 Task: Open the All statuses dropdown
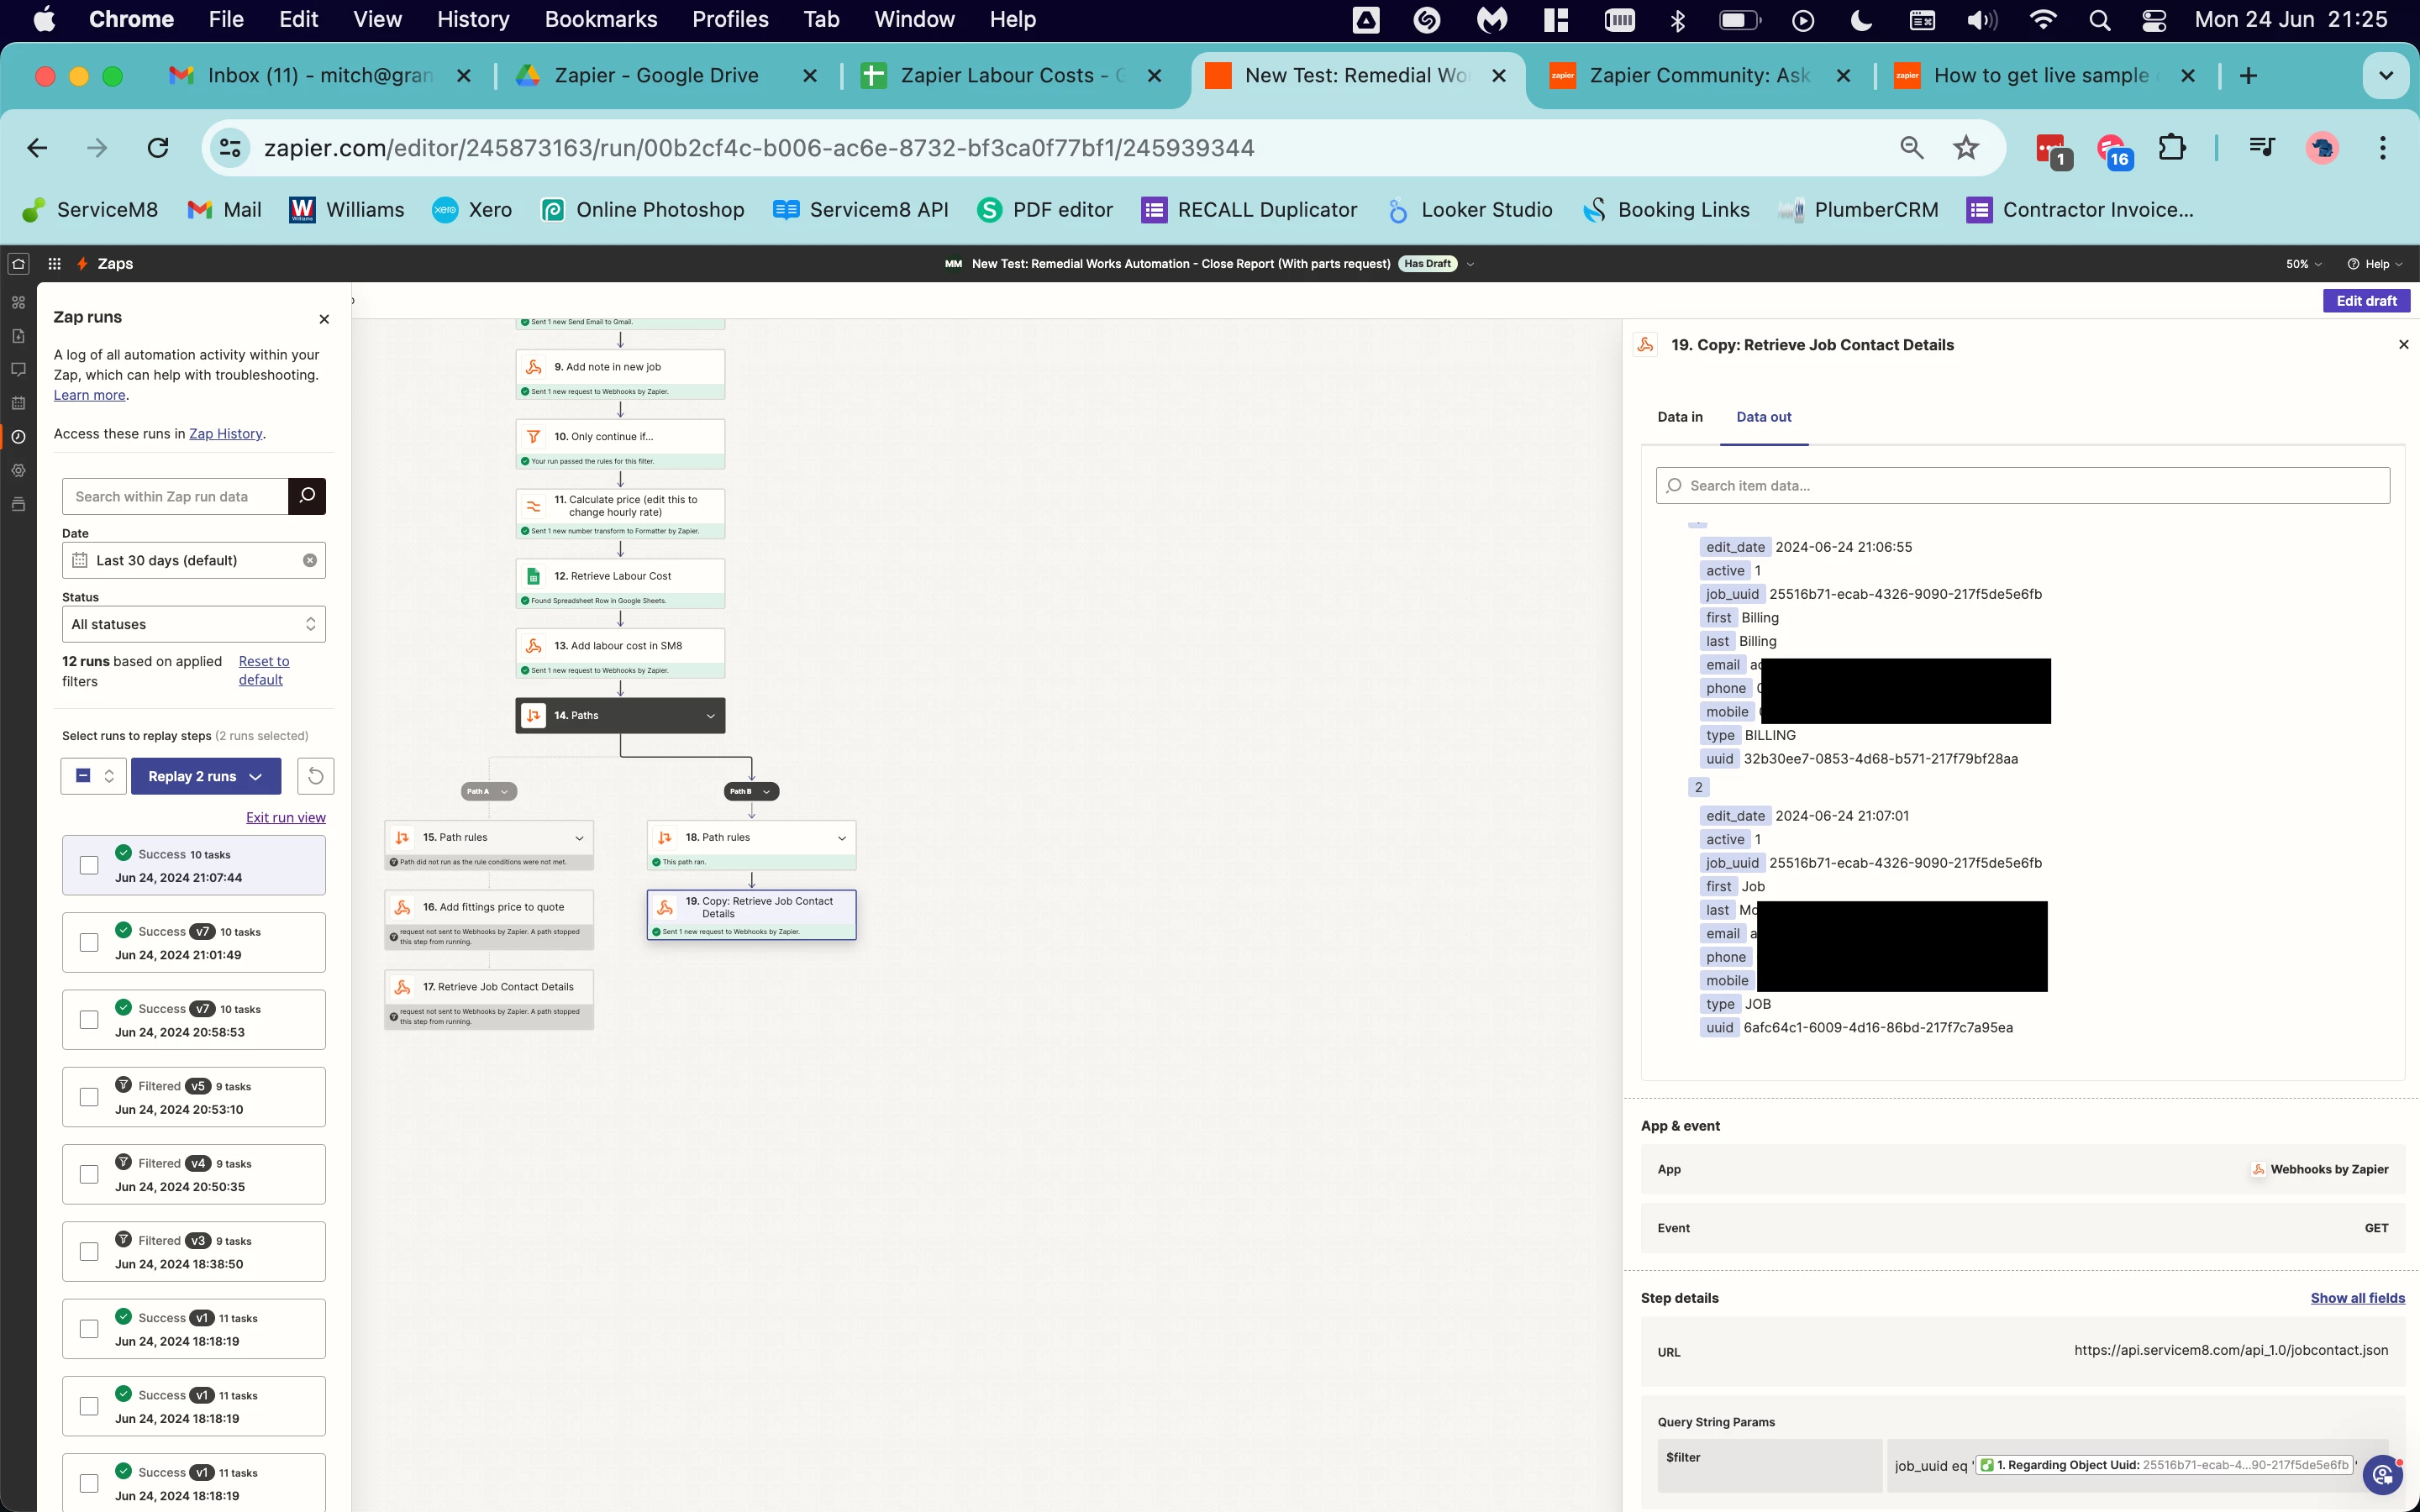tap(194, 624)
